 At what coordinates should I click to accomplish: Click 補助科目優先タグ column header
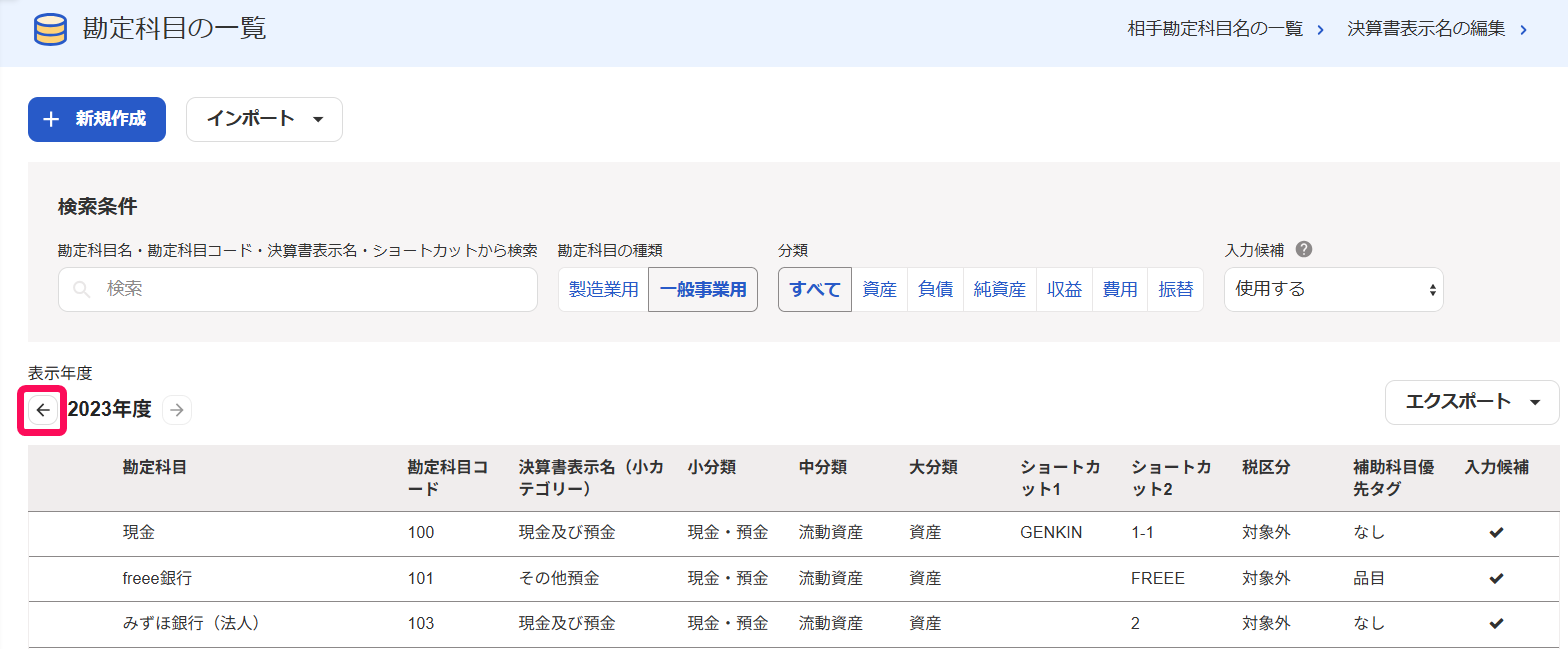[x=1393, y=478]
